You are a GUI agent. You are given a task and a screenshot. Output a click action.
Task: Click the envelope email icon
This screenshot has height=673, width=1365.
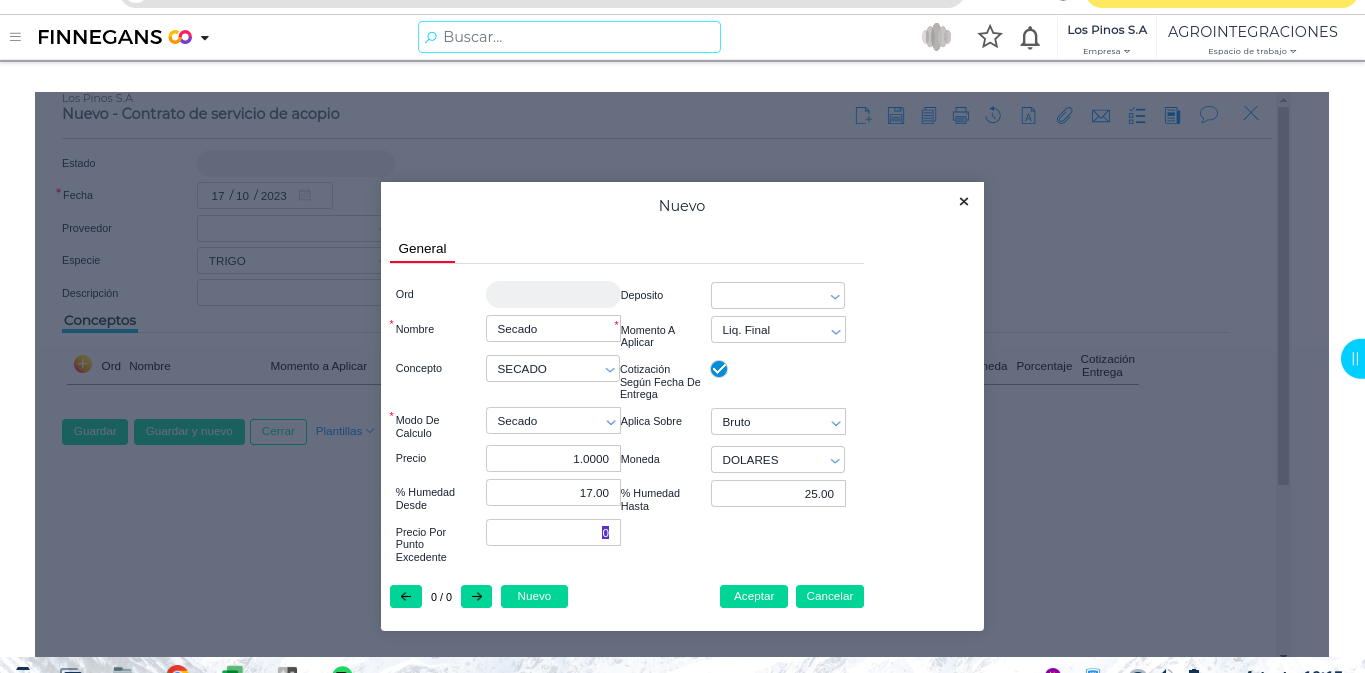click(1101, 115)
